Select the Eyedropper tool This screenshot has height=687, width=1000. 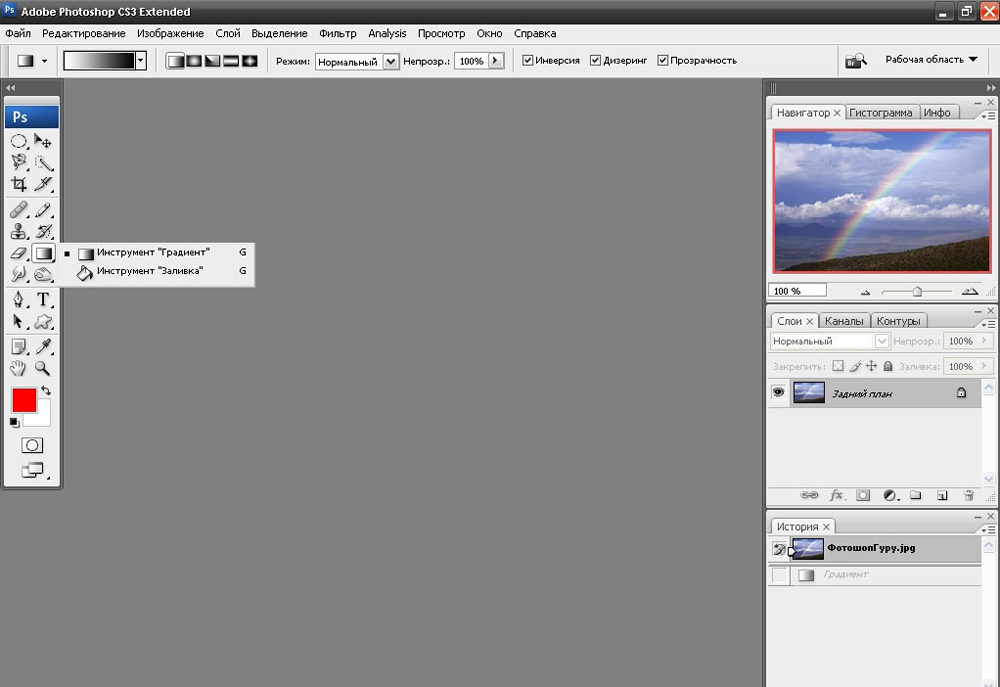pos(43,346)
